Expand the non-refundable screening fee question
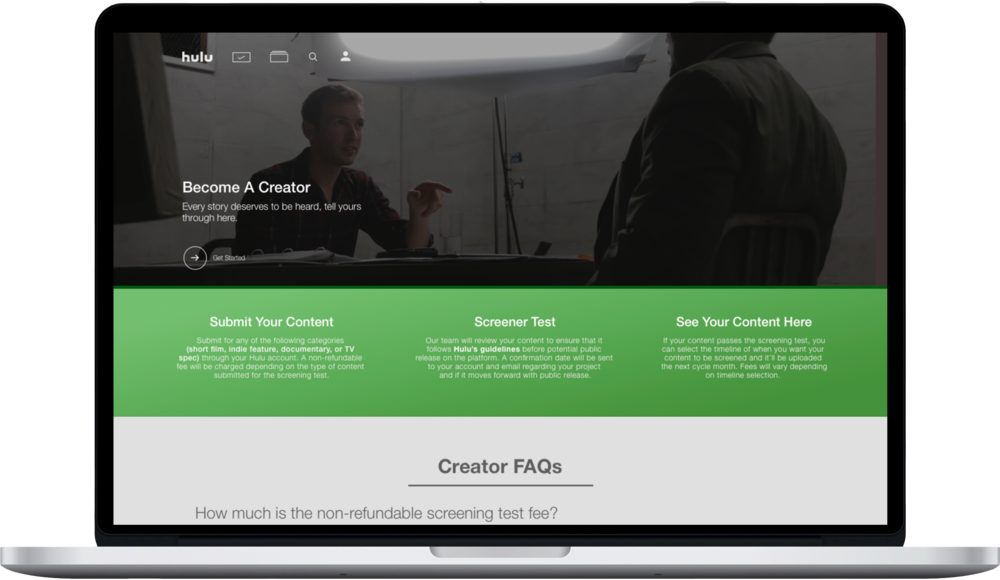The image size is (1000, 580). pyautogui.click(x=376, y=513)
